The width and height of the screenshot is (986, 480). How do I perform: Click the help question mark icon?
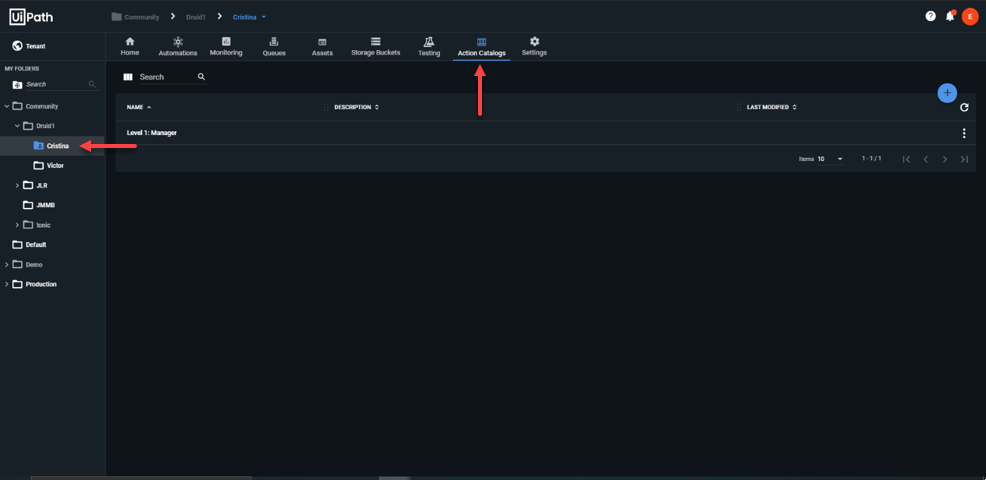[x=930, y=16]
